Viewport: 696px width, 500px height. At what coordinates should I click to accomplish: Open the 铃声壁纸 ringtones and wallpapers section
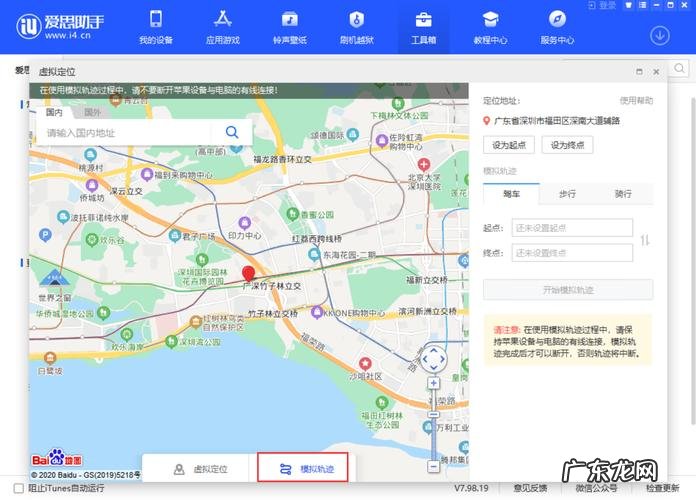[290, 28]
